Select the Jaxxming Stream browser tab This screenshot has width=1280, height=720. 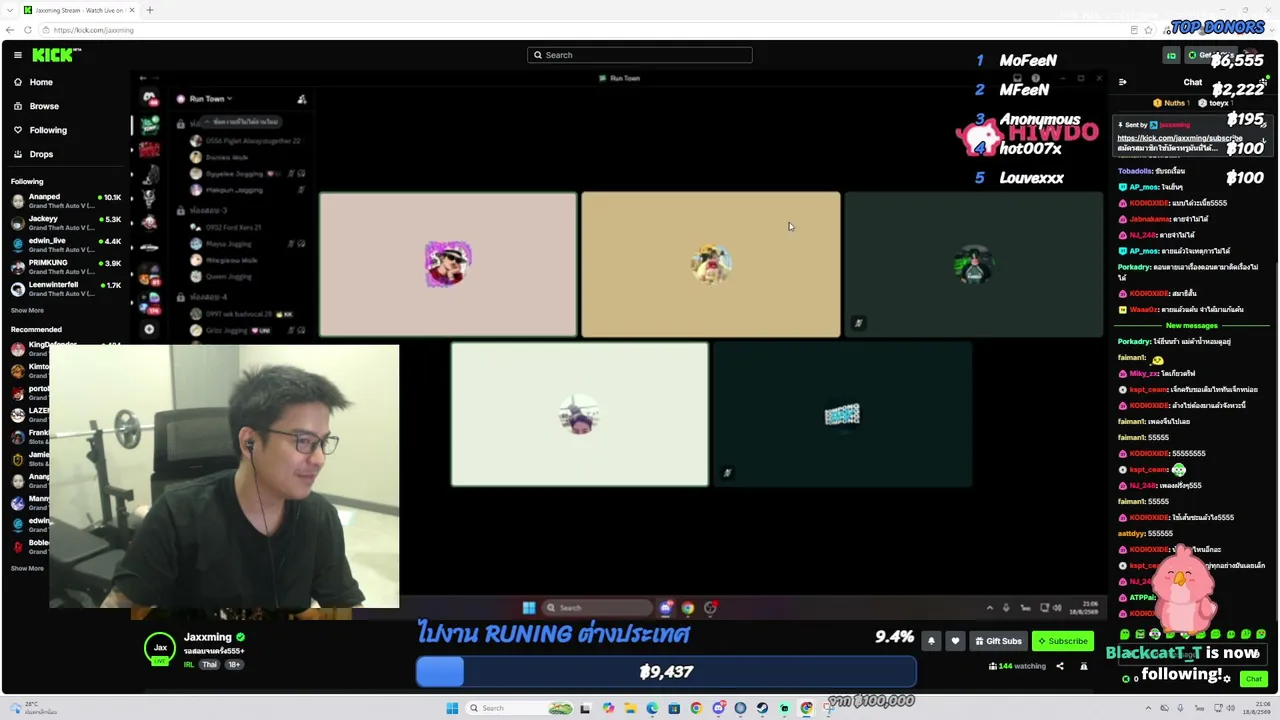click(x=78, y=10)
